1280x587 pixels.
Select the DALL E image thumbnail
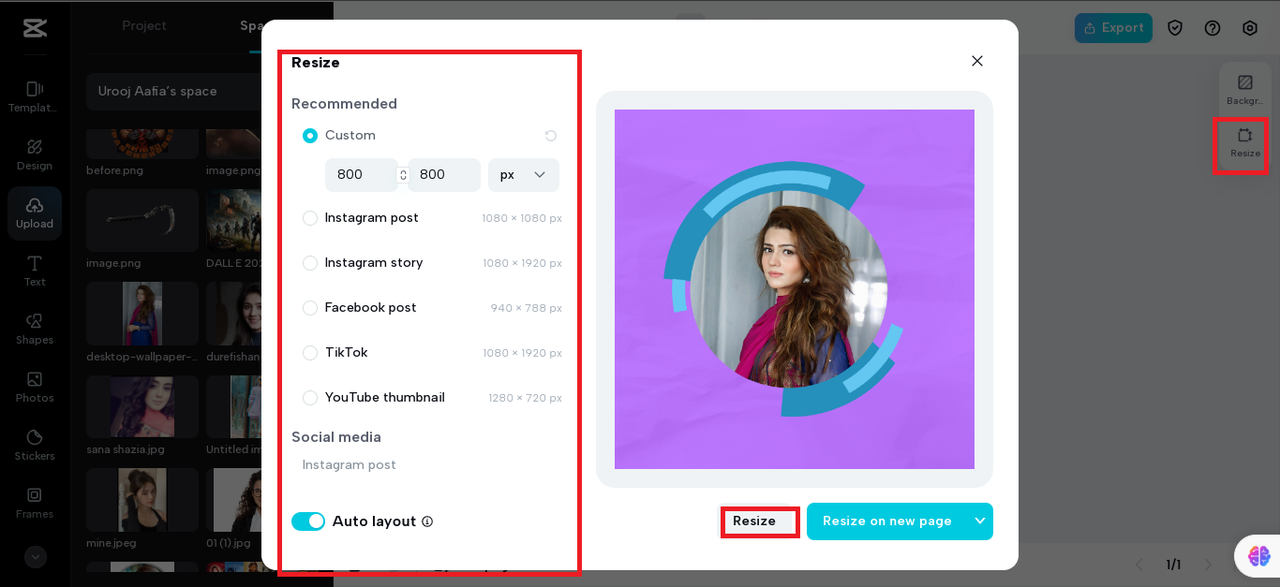(x=234, y=221)
